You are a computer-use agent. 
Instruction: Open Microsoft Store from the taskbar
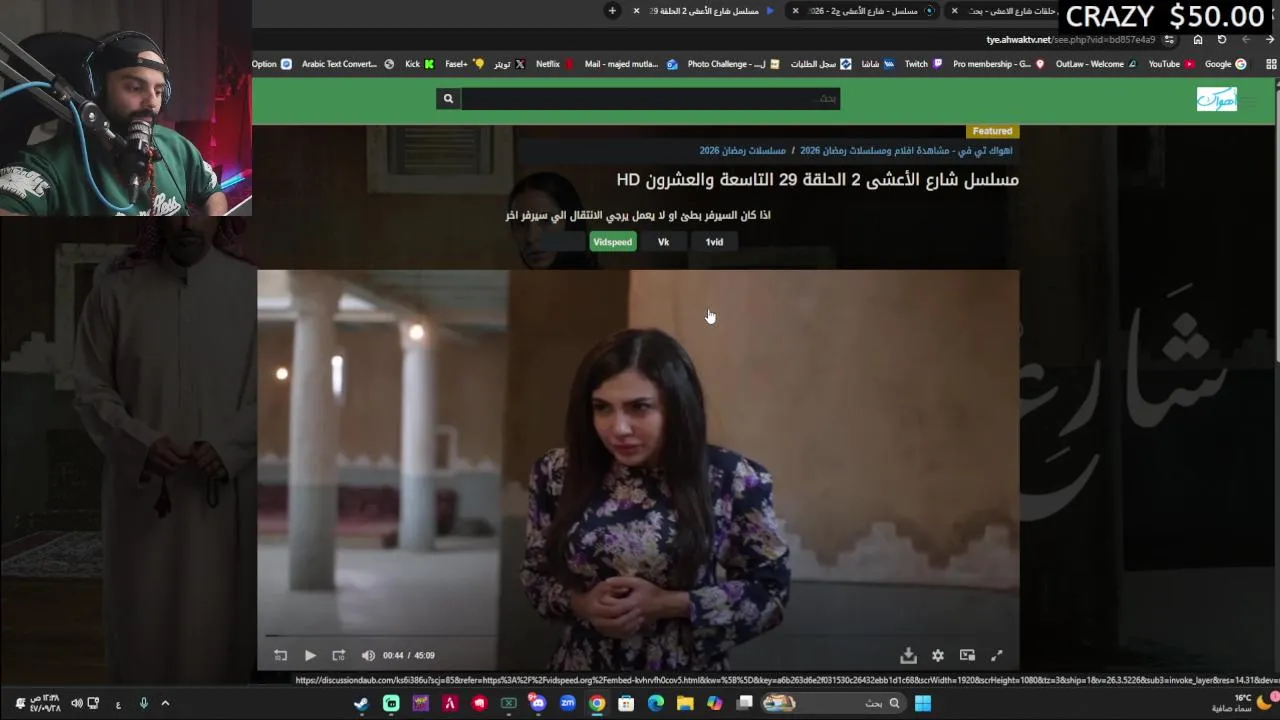click(x=626, y=704)
